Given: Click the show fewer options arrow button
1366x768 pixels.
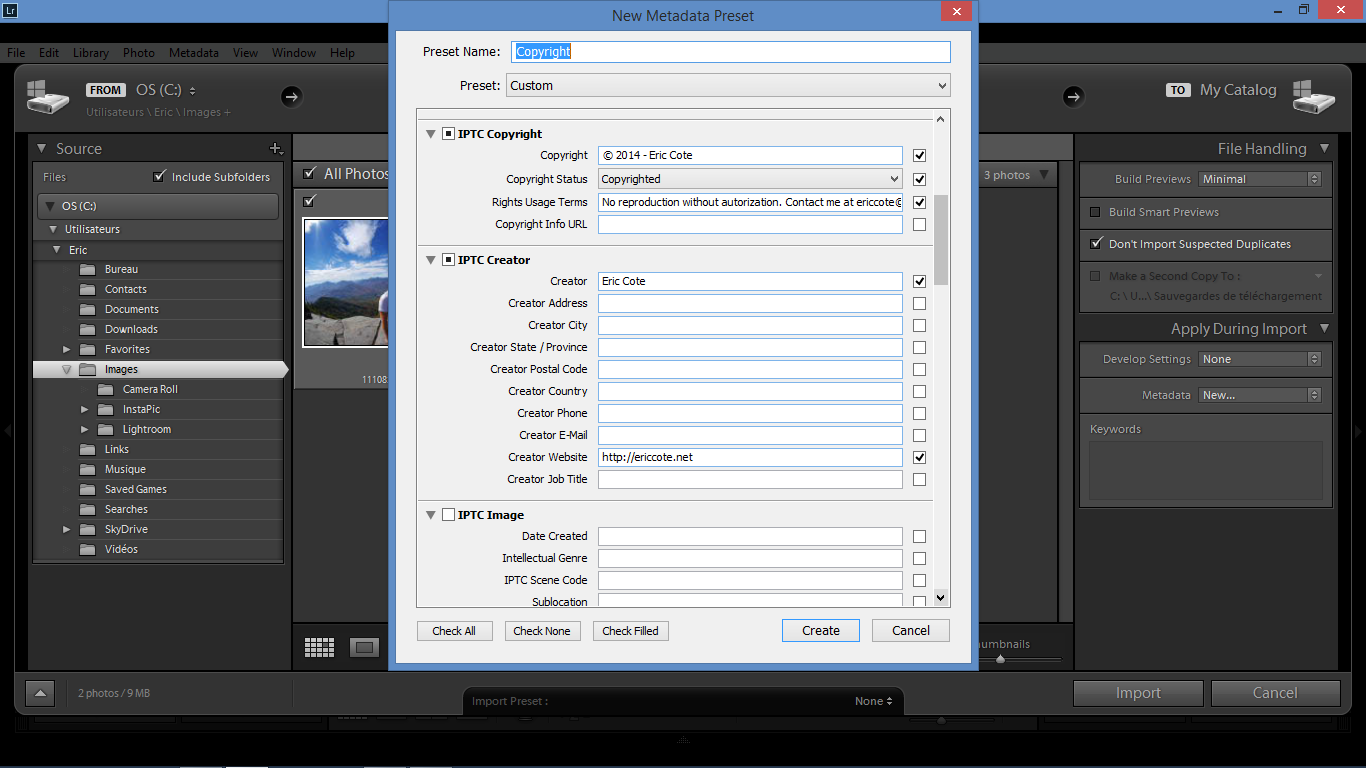Looking at the screenshot, I should tap(39, 693).
